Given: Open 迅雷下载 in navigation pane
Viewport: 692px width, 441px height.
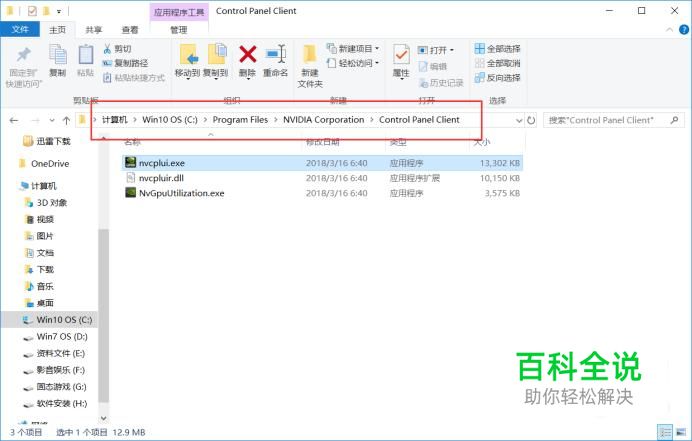Looking at the screenshot, I should [x=47, y=141].
